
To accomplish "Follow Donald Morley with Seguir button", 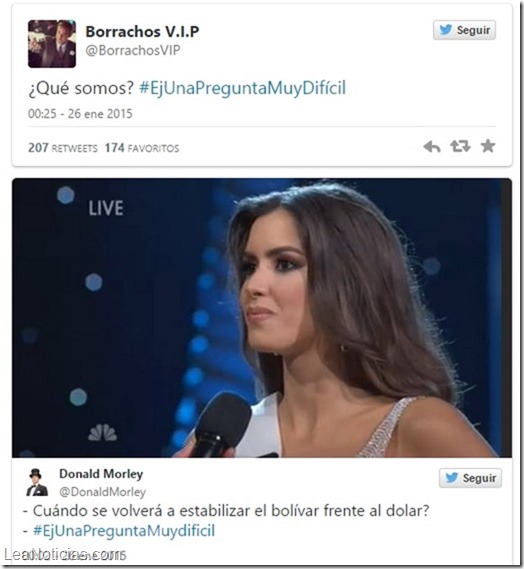I will coord(470,478).
